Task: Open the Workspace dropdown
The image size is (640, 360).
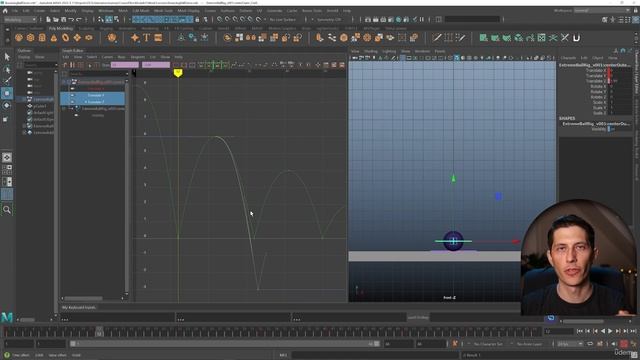Action: coord(602,11)
